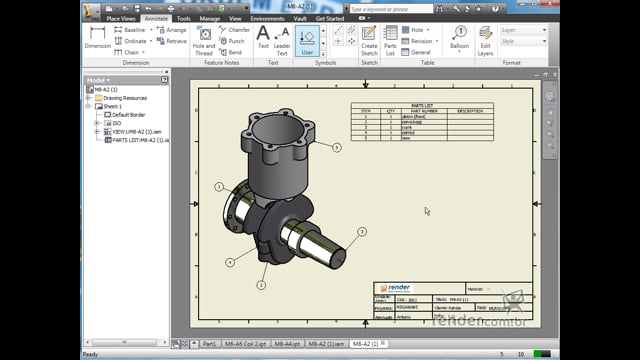The width and height of the screenshot is (640, 360).
Task: Click the search keyword input field
Action: tap(391, 9)
